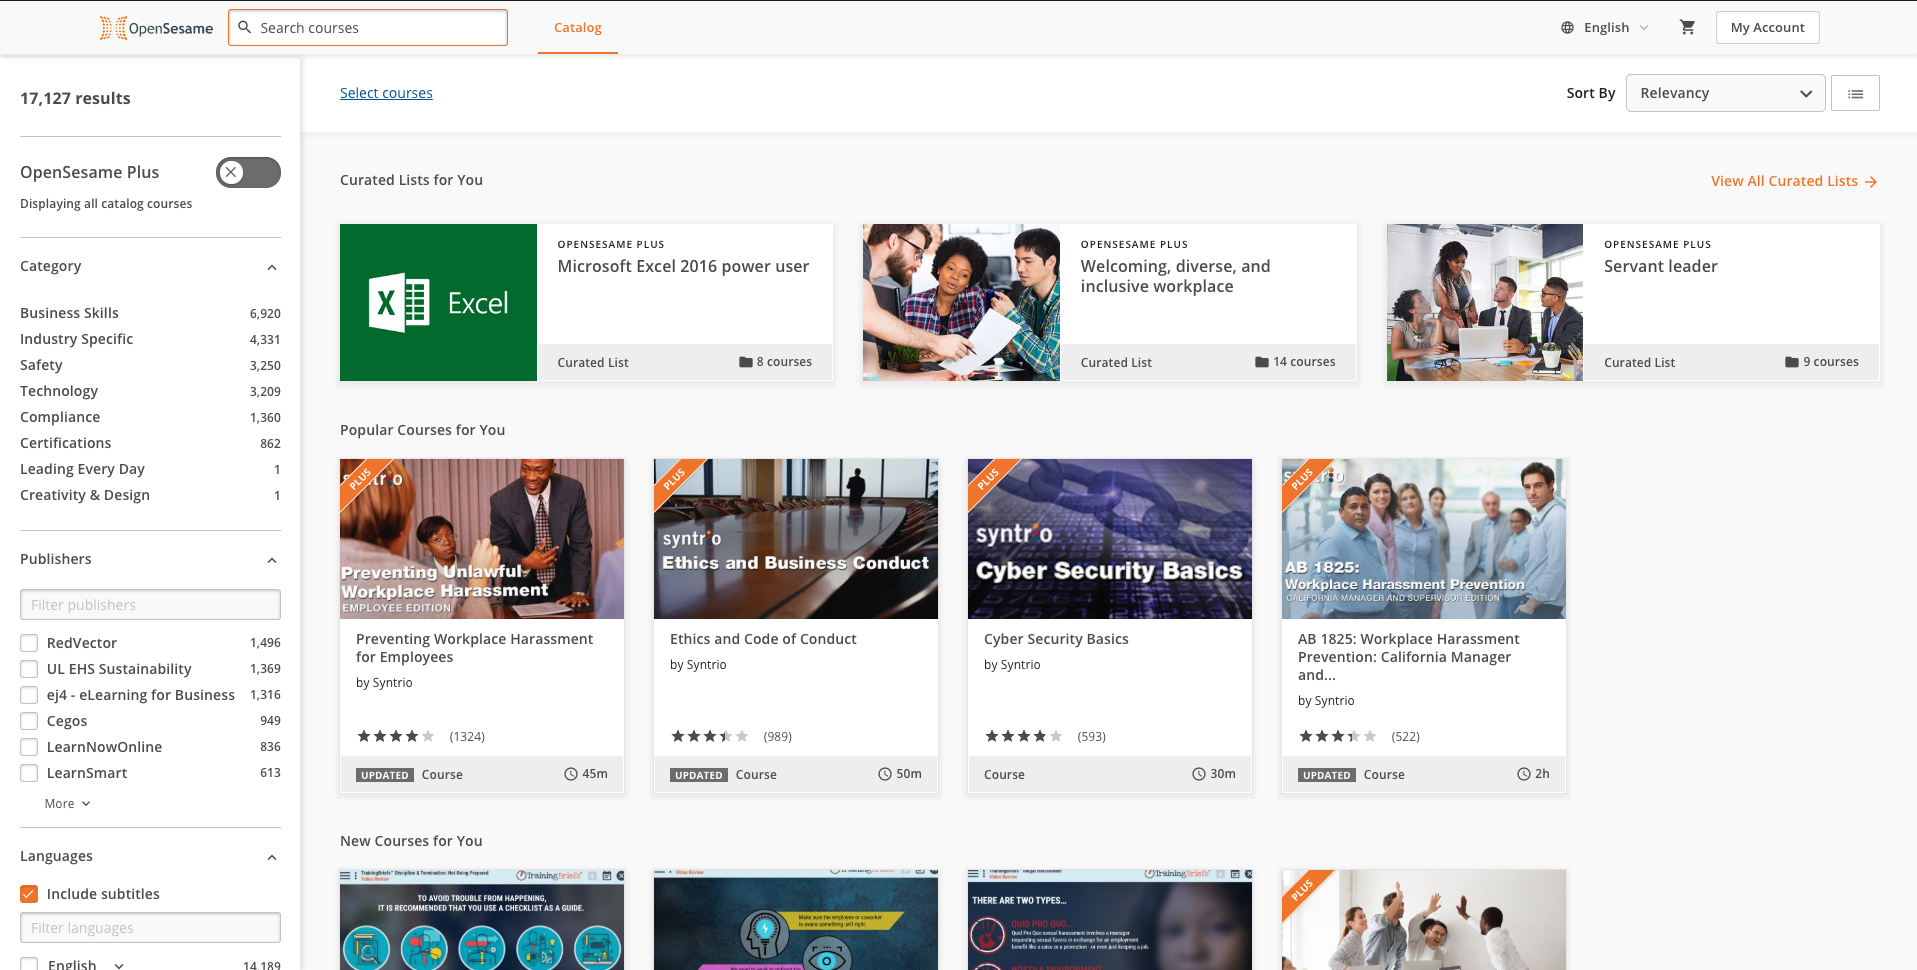This screenshot has height=970, width=1917.
Task: Open the shopping cart
Action: [1687, 27]
